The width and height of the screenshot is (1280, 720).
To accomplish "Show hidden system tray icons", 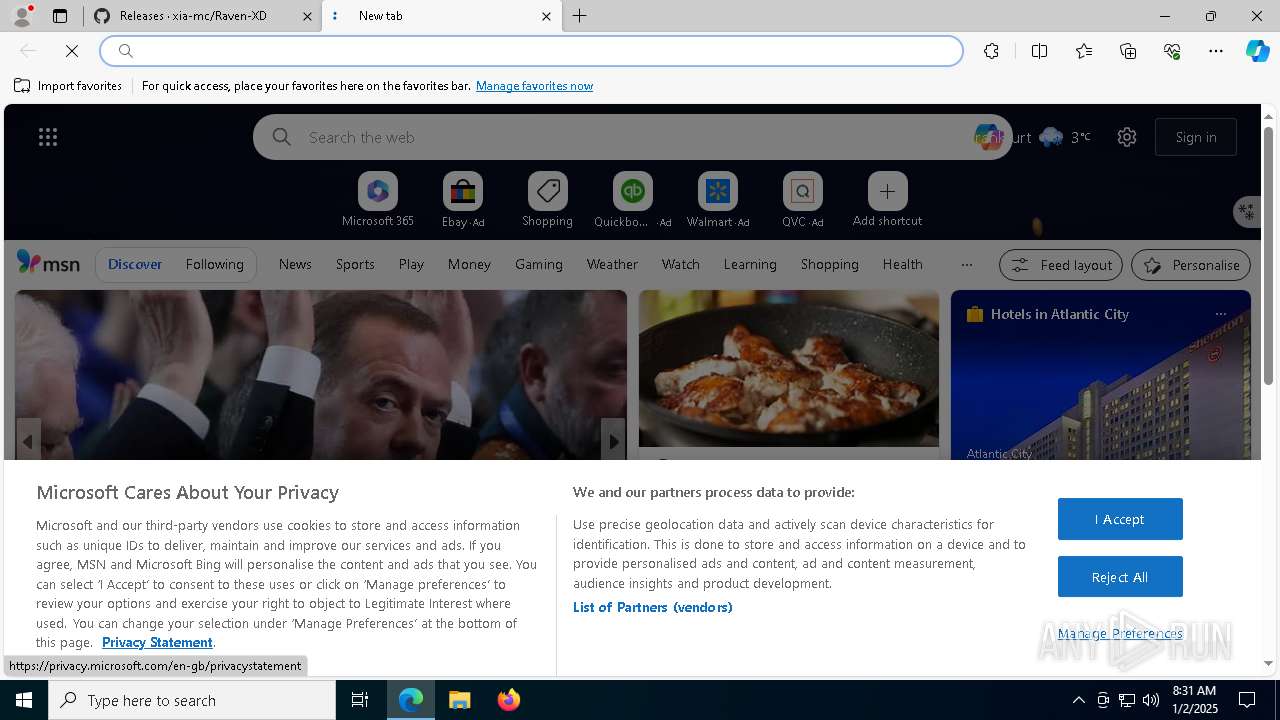I will pyautogui.click(x=1078, y=700).
